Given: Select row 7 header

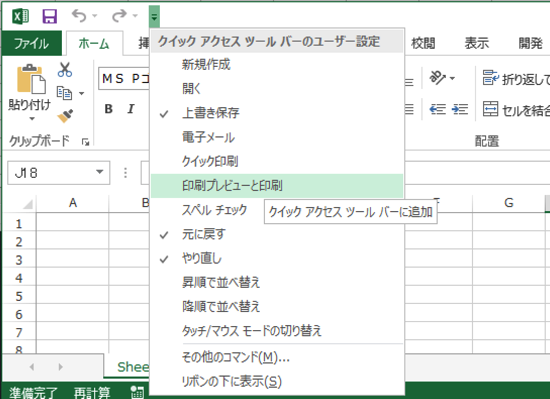Looking at the screenshot, I should coord(19,332).
